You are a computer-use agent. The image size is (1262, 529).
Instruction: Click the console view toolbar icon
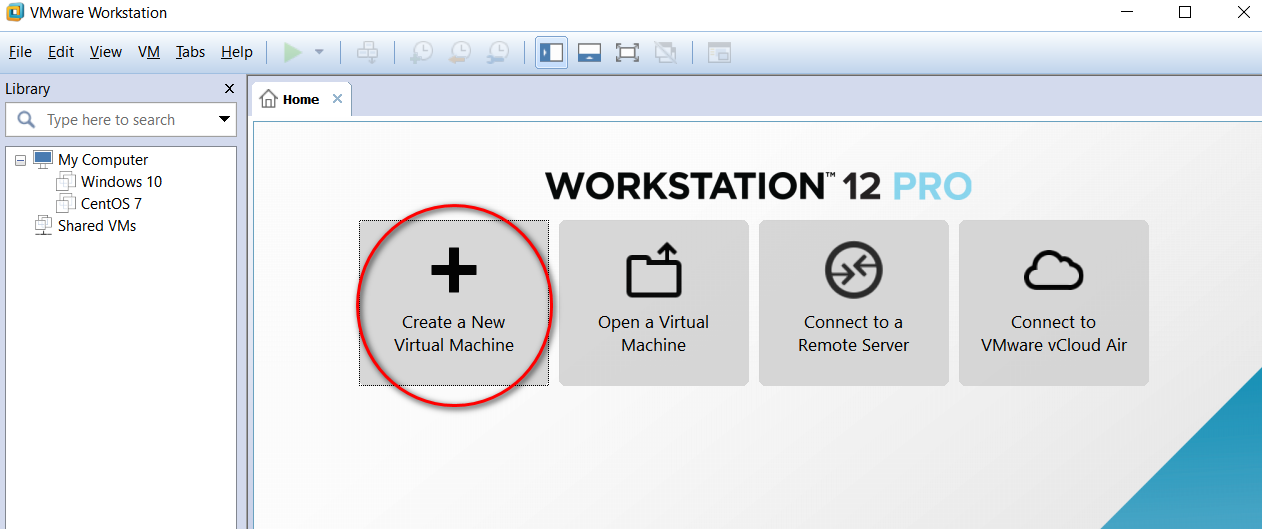719,52
